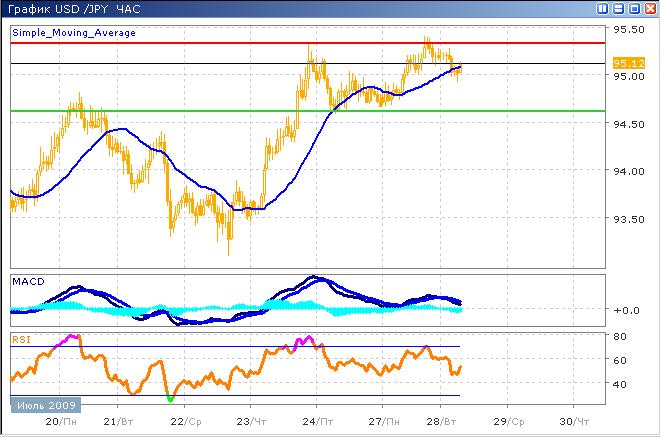Click the 95.50 price axis label
Screen dimensions: 661x437
tap(628, 29)
